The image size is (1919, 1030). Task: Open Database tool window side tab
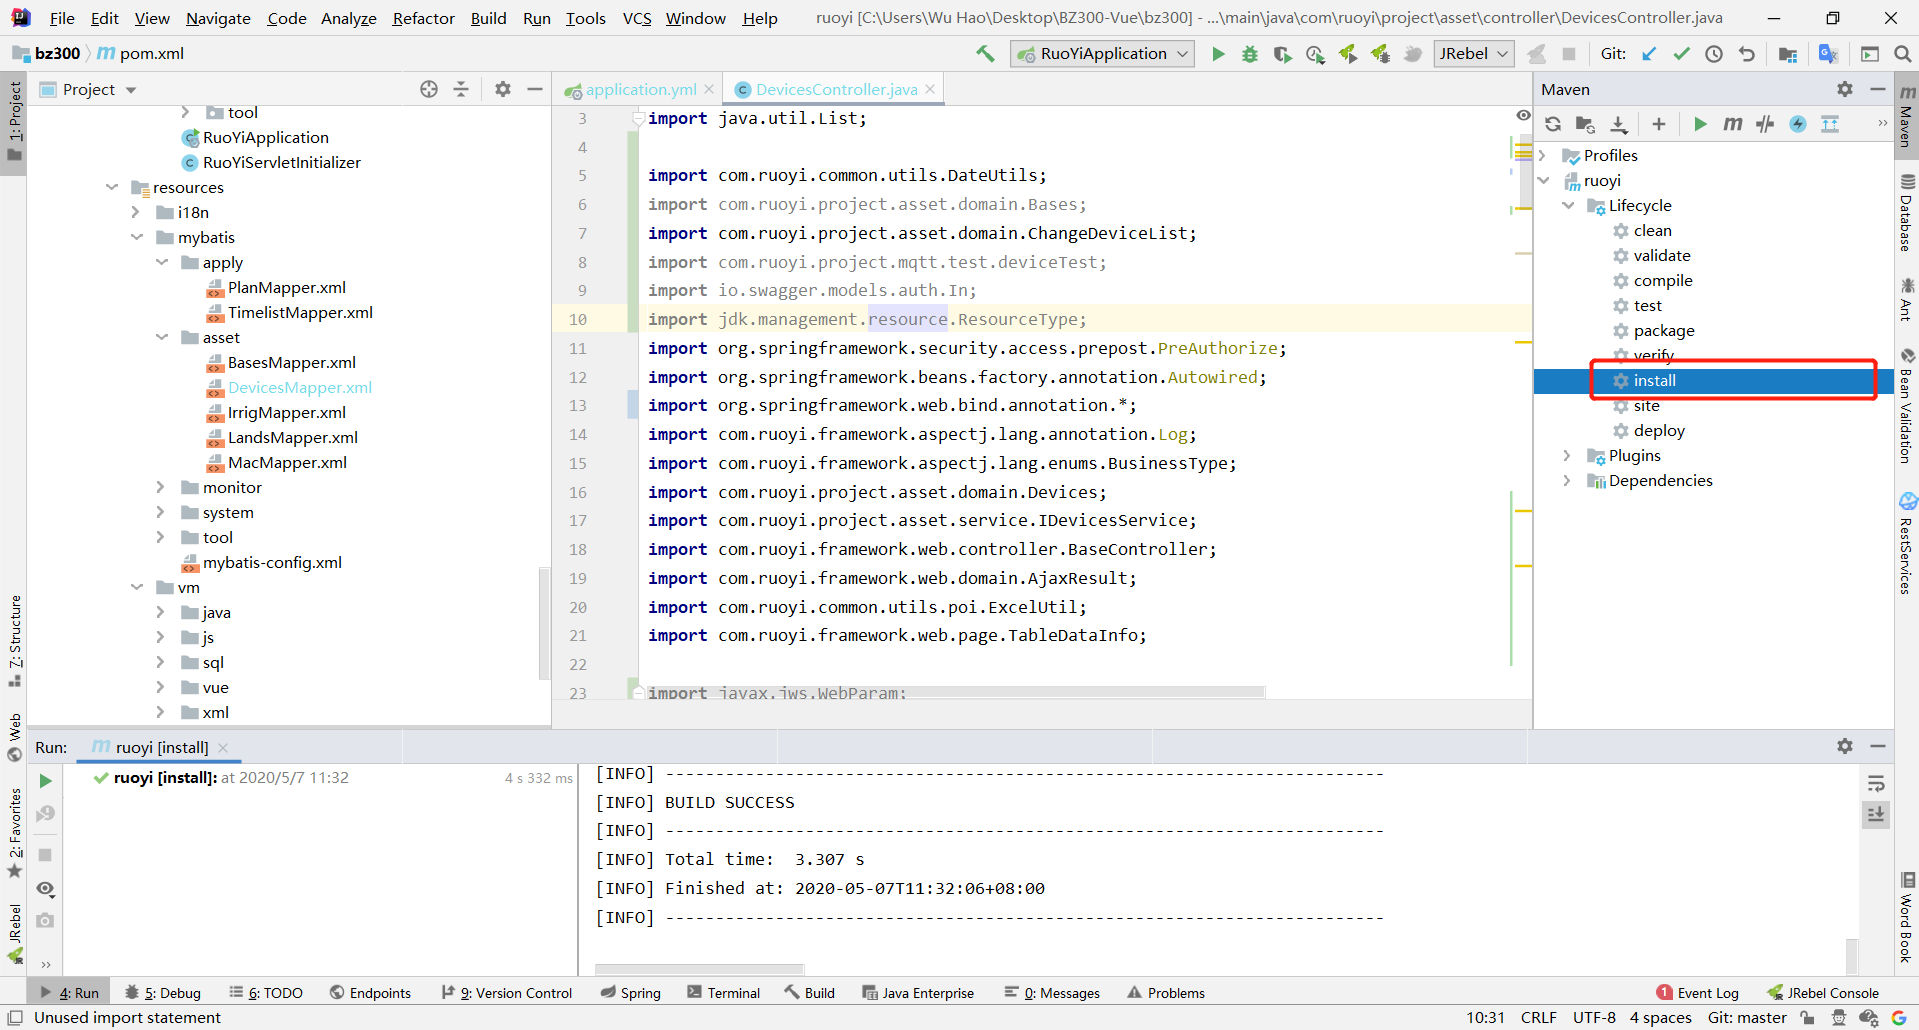[1906, 212]
